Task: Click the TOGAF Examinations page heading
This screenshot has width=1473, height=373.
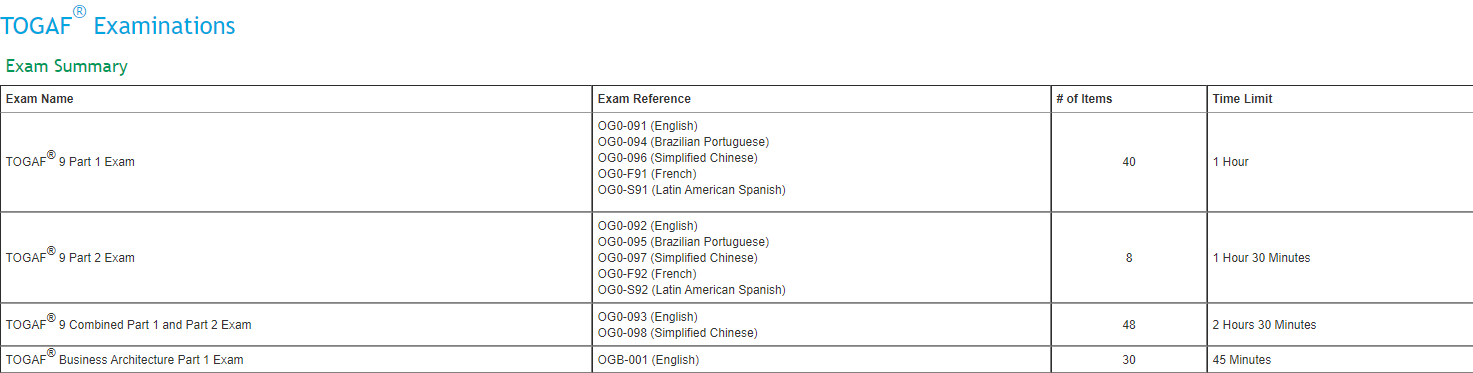Action: click(118, 24)
